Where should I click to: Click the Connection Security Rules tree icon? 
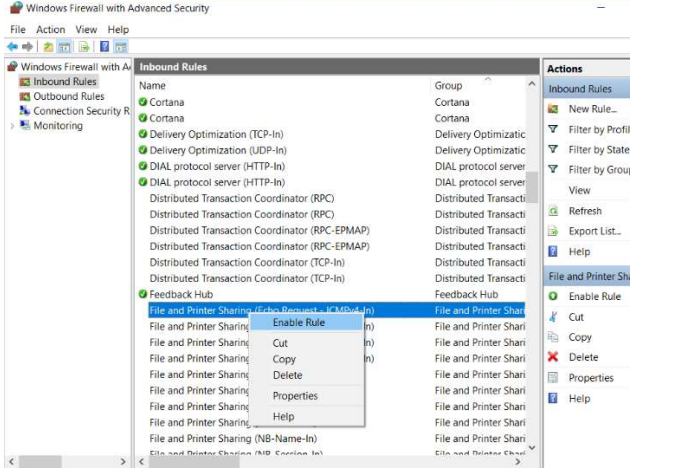coord(25,111)
